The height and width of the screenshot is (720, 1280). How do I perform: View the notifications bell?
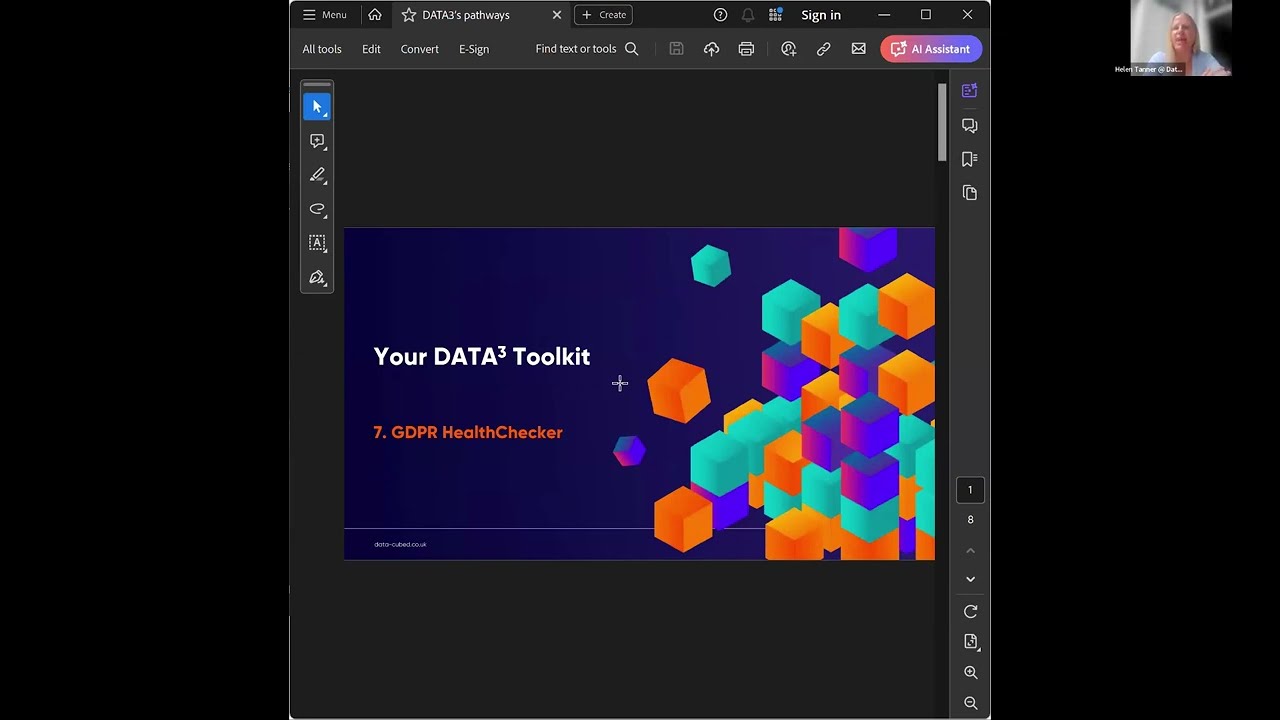click(x=748, y=15)
